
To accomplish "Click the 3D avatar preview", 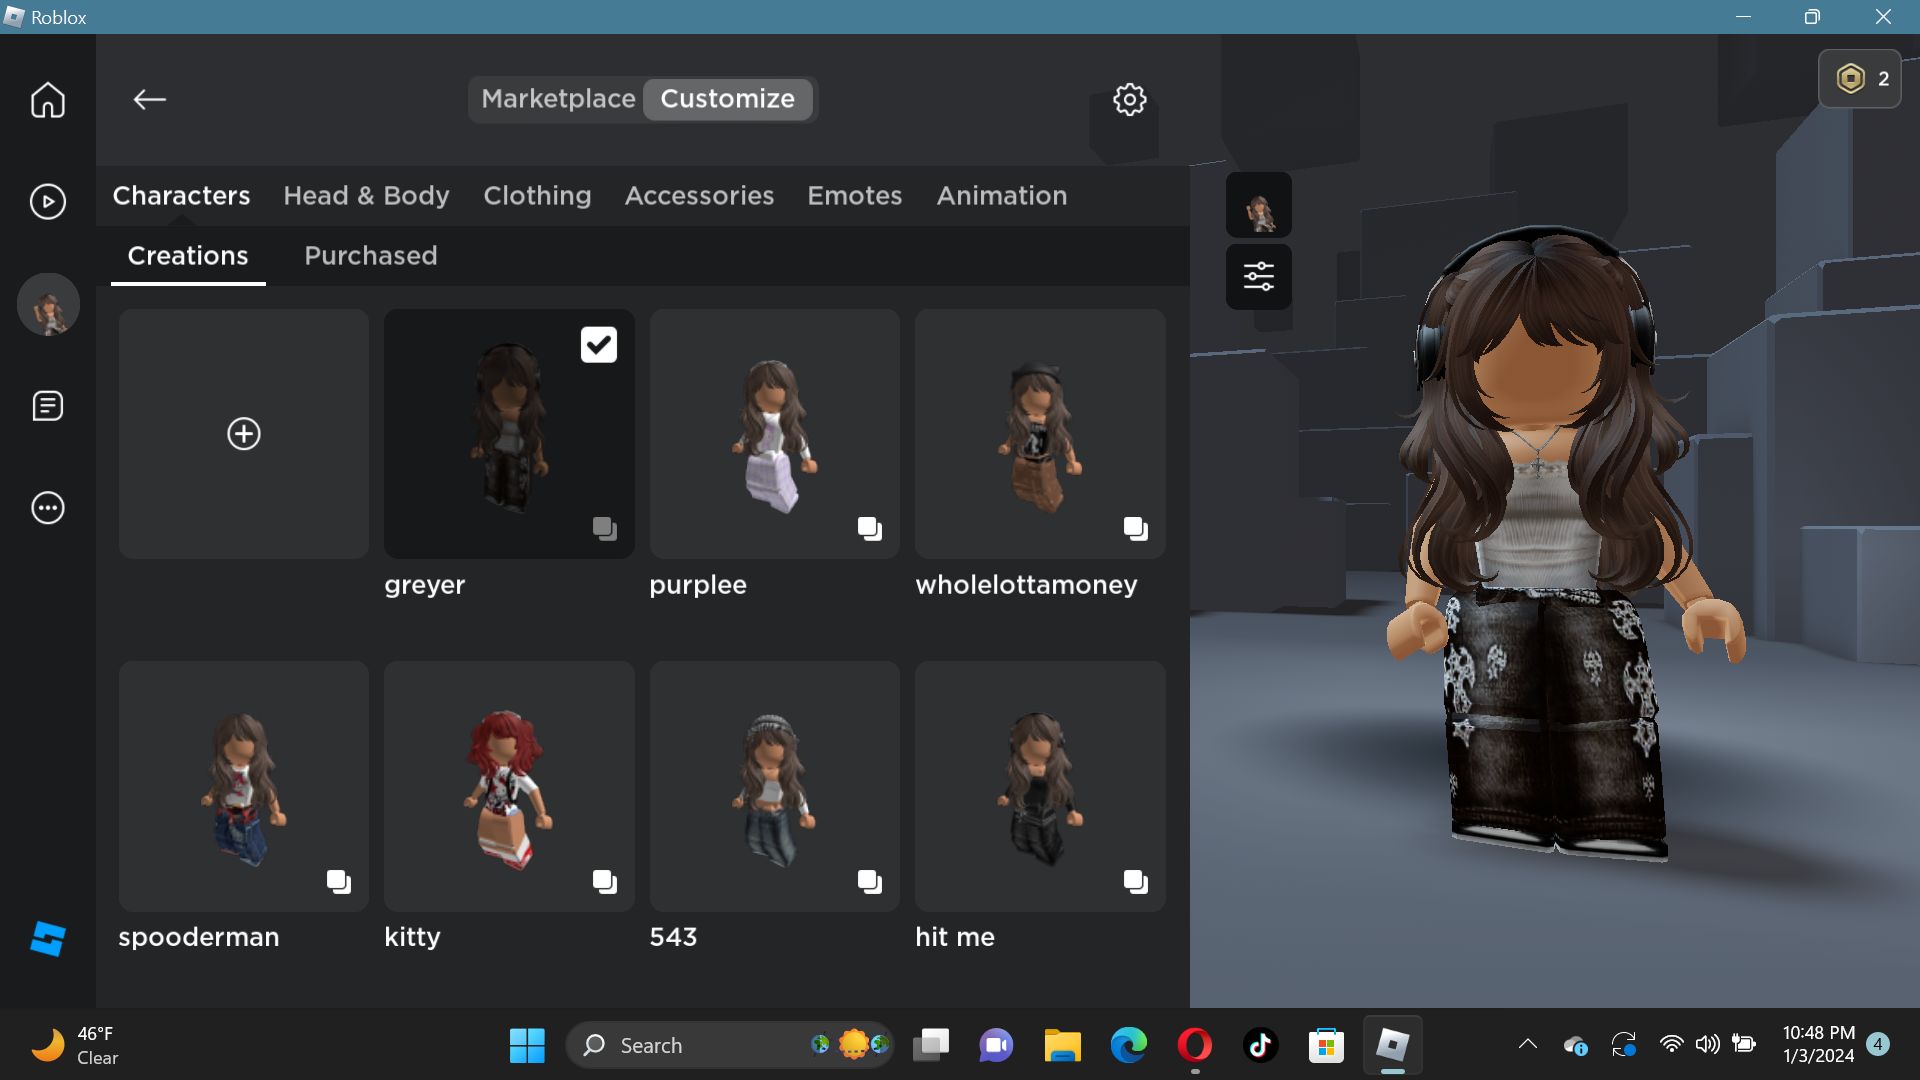I will pos(1555,545).
